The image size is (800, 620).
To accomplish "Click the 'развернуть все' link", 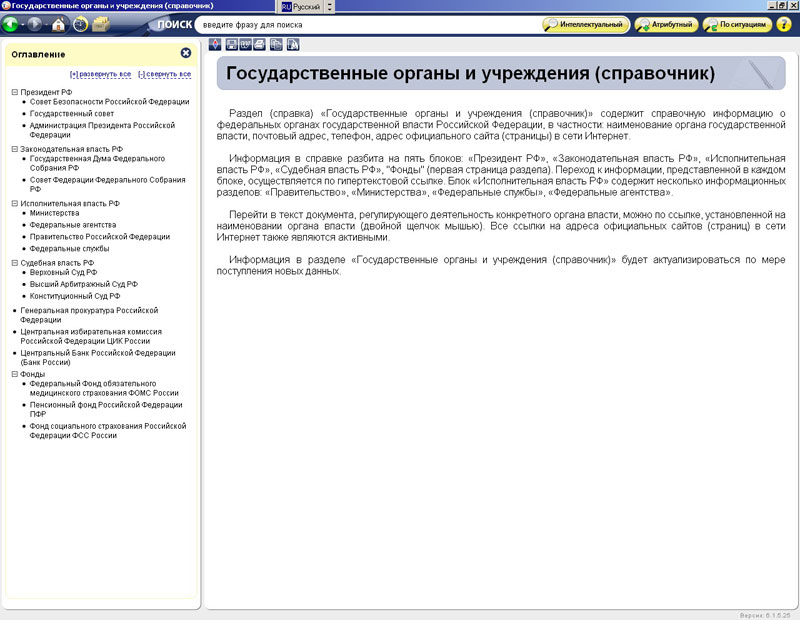I will [x=100, y=74].
